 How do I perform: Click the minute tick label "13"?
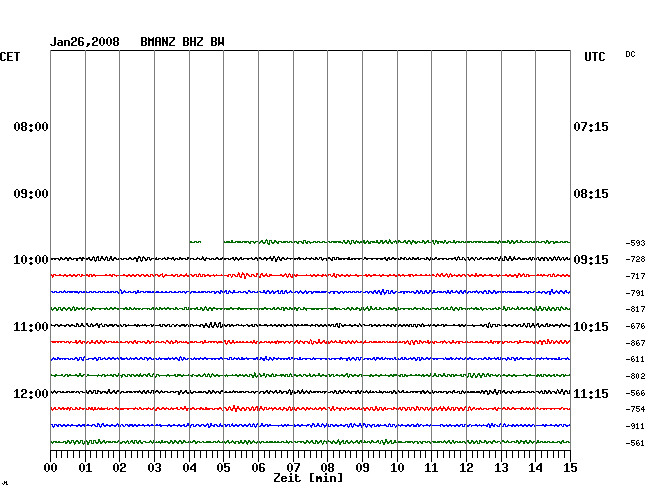click(x=501, y=468)
